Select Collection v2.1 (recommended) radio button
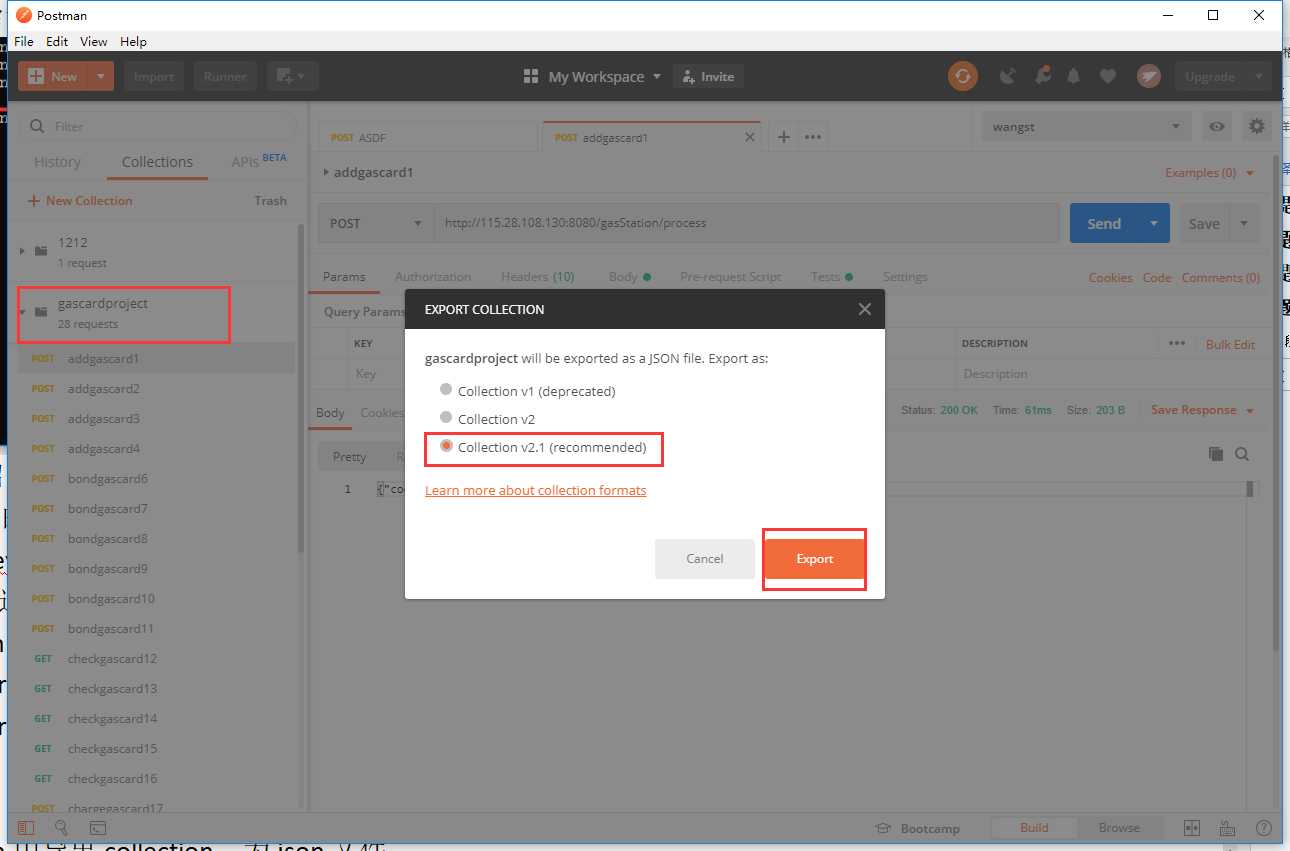 pyautogui.click(x=446, y=446)
